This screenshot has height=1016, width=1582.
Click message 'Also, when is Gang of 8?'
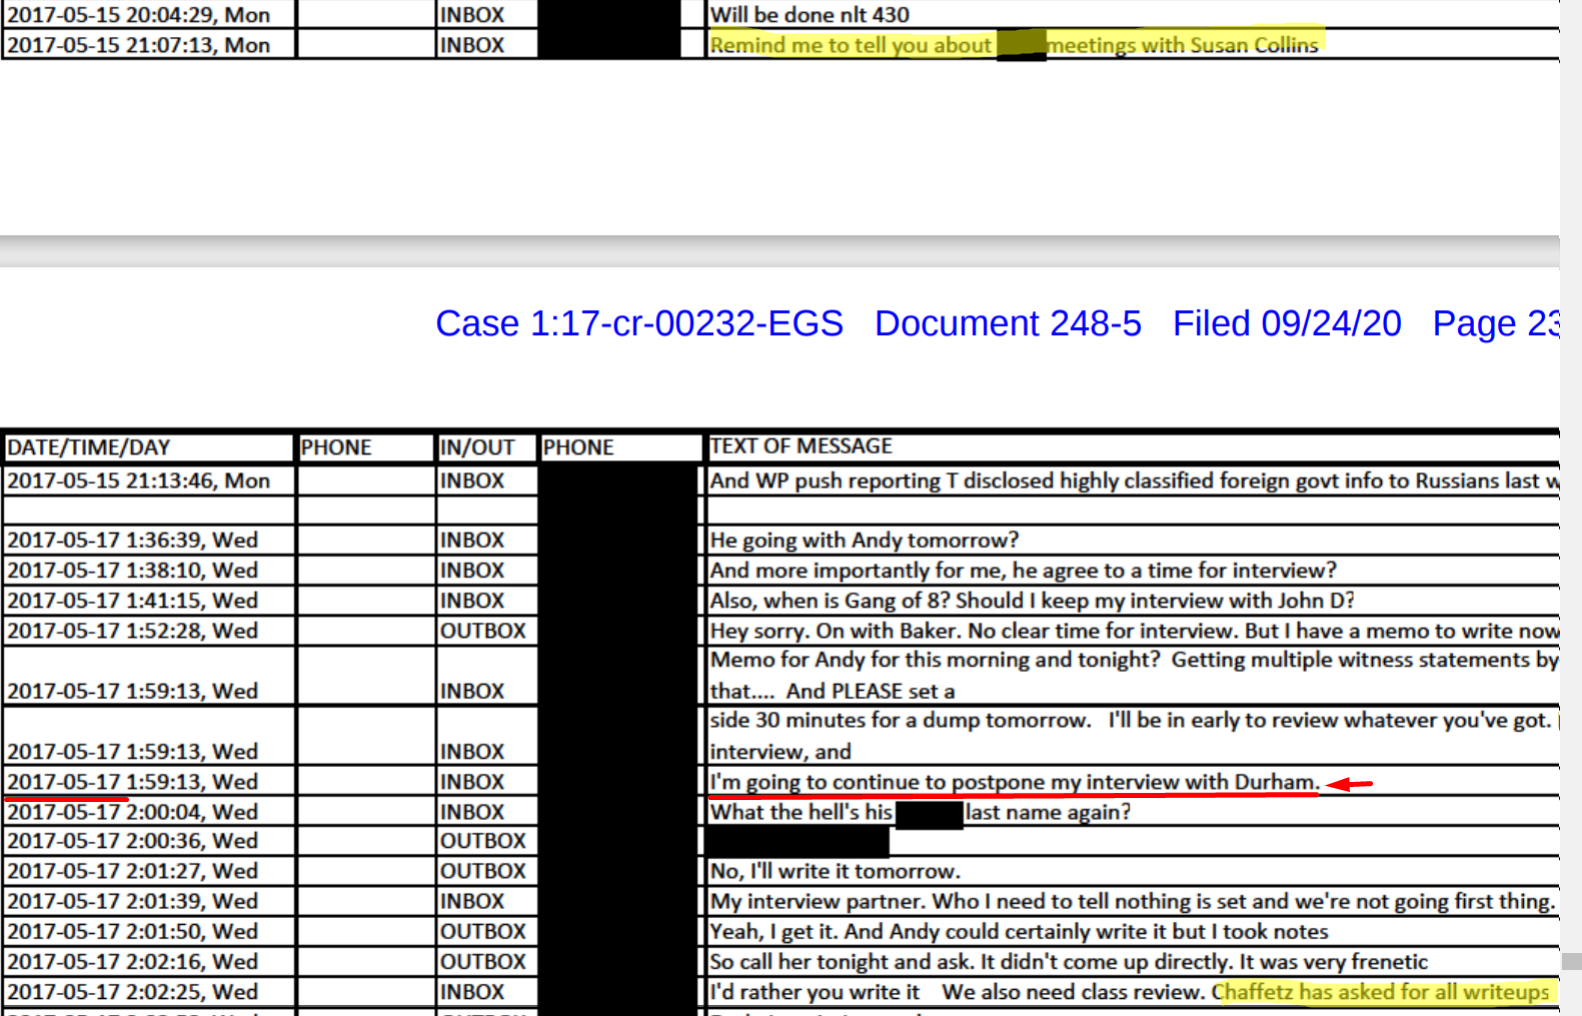[1032, 600]
